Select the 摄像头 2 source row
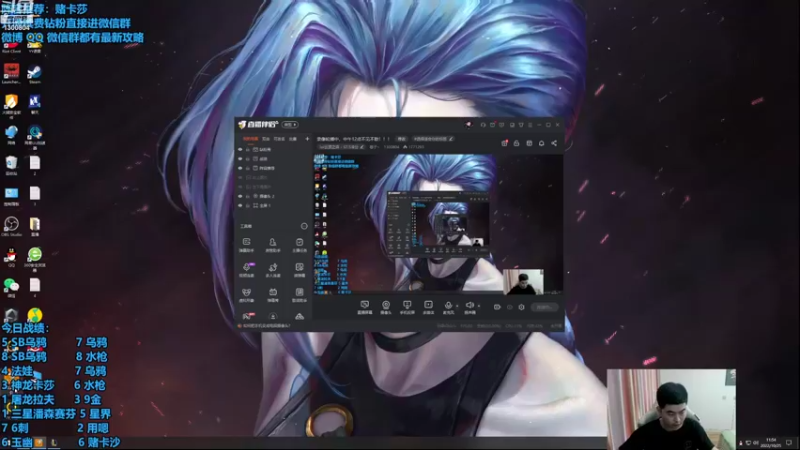Viewport: 800px width, 450px height. (x=273, y=196)
